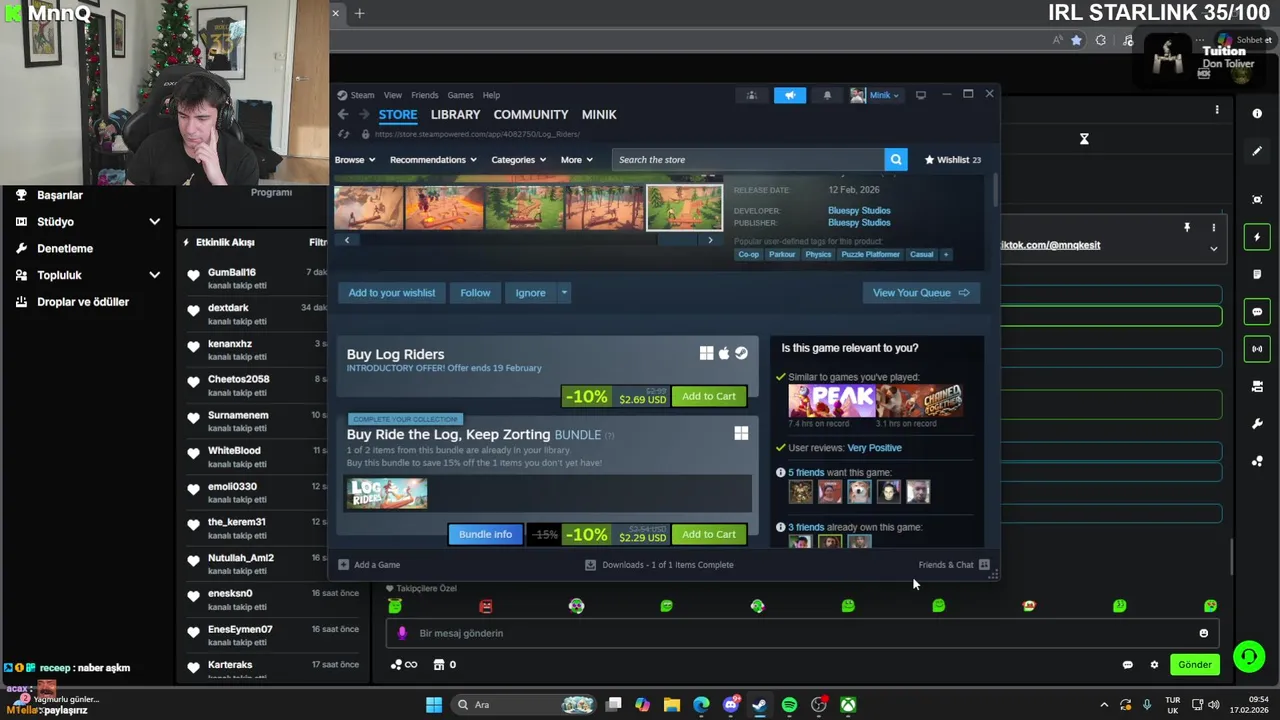The image size is (1280, 720).
Task: Open Downloads manager in Steam footer
Action: [659, 565]
